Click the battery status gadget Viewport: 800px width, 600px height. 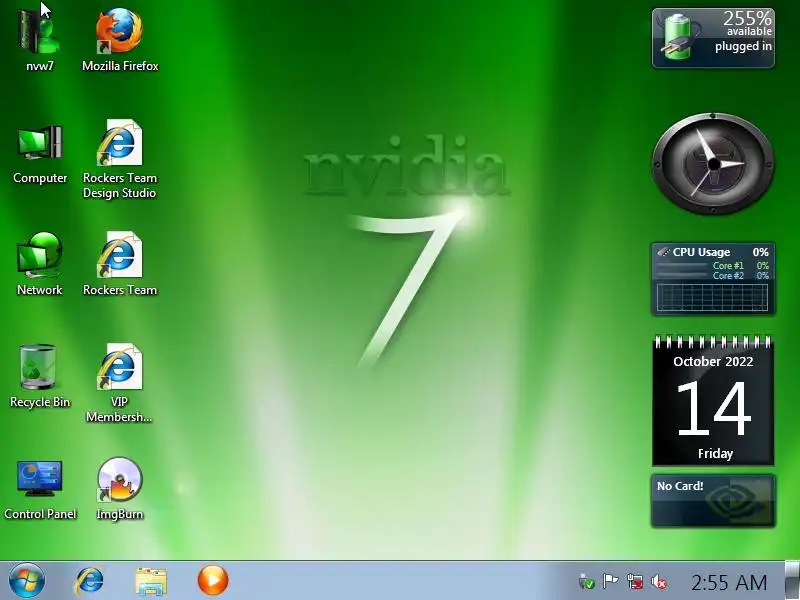click(713, 38)
